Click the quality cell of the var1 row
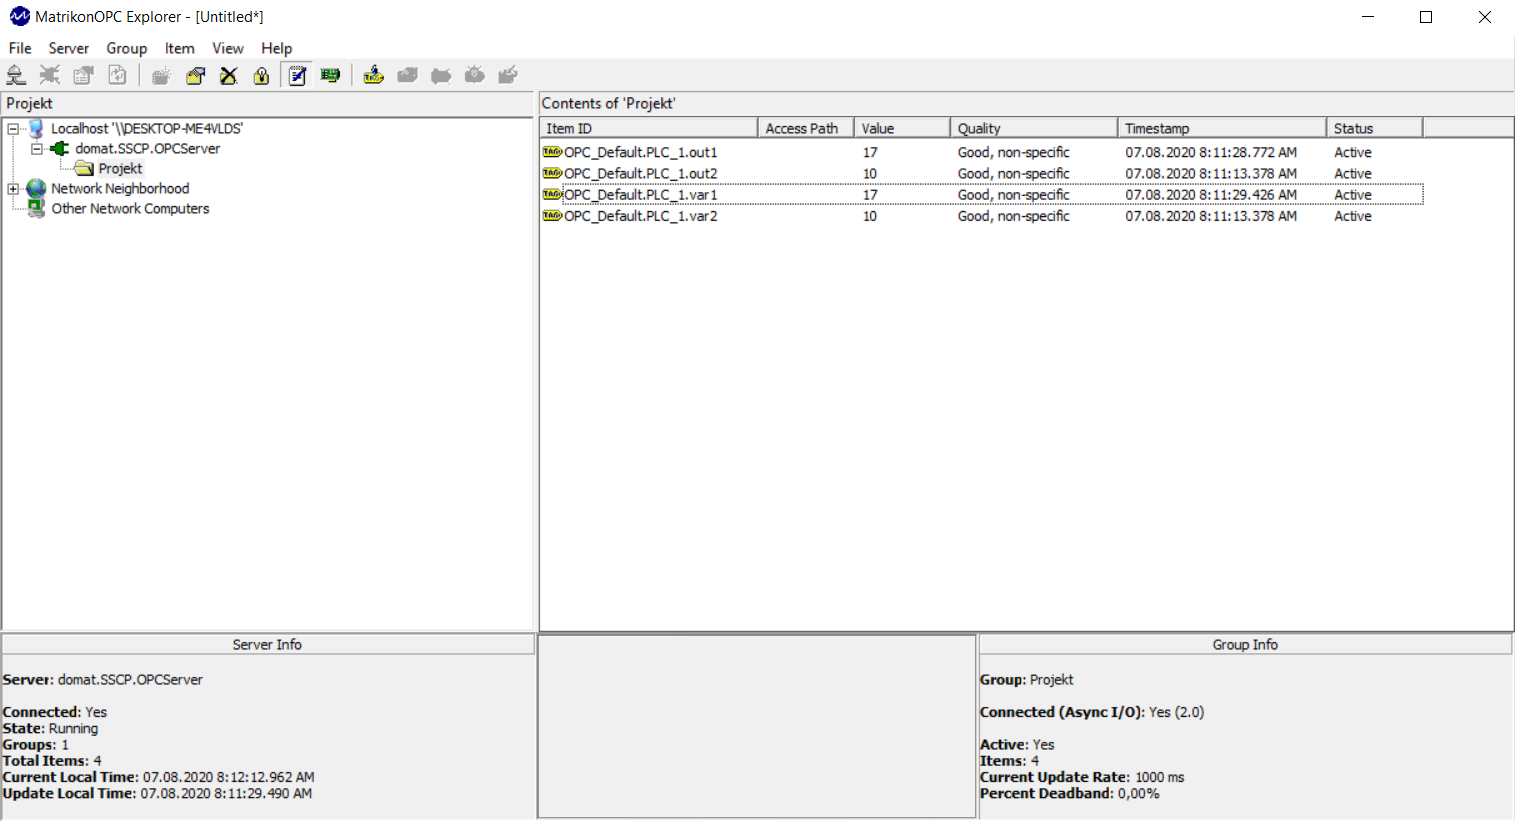1515x821 pixels. (x=1014, y=195)
